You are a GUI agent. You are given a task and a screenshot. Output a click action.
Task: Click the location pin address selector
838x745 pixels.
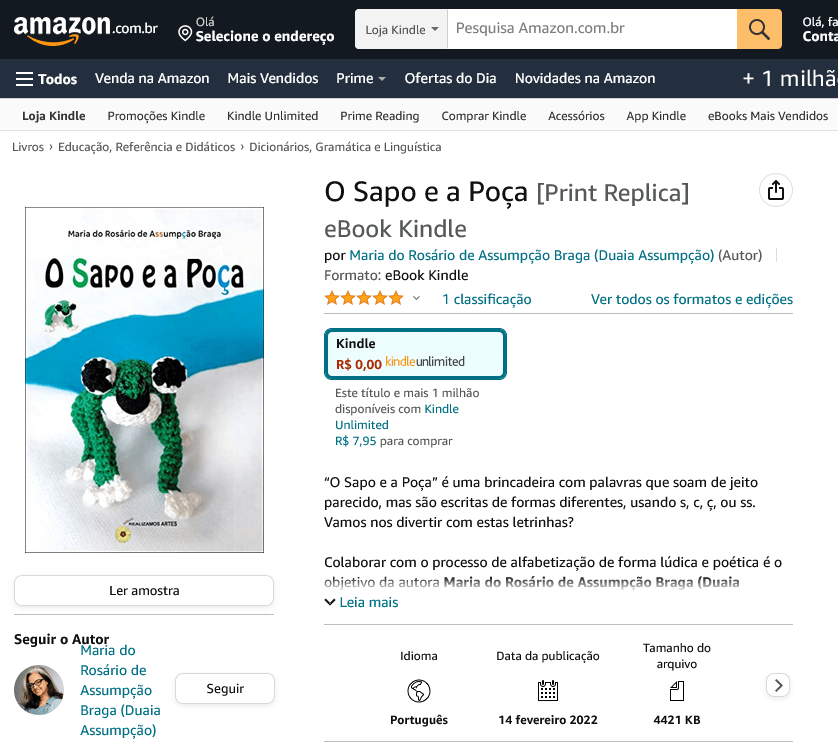256,29
